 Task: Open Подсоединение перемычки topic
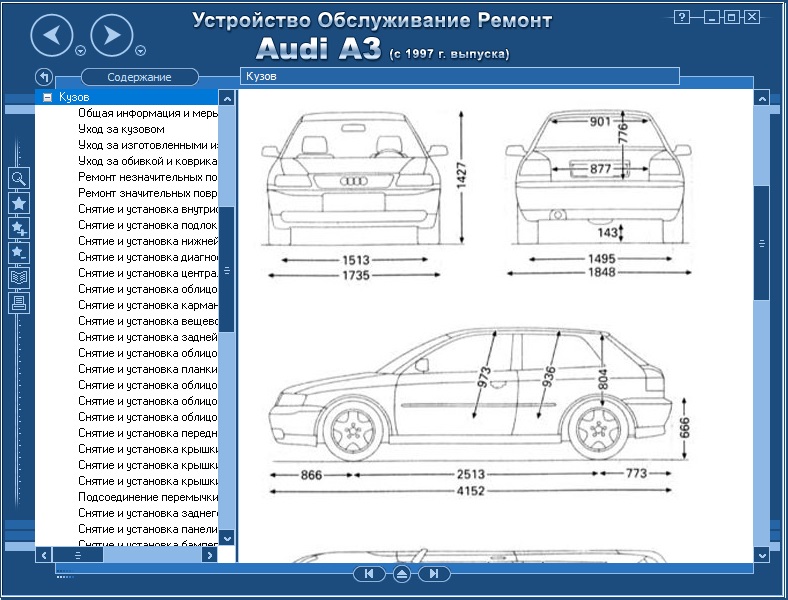(x=148, y=497)
